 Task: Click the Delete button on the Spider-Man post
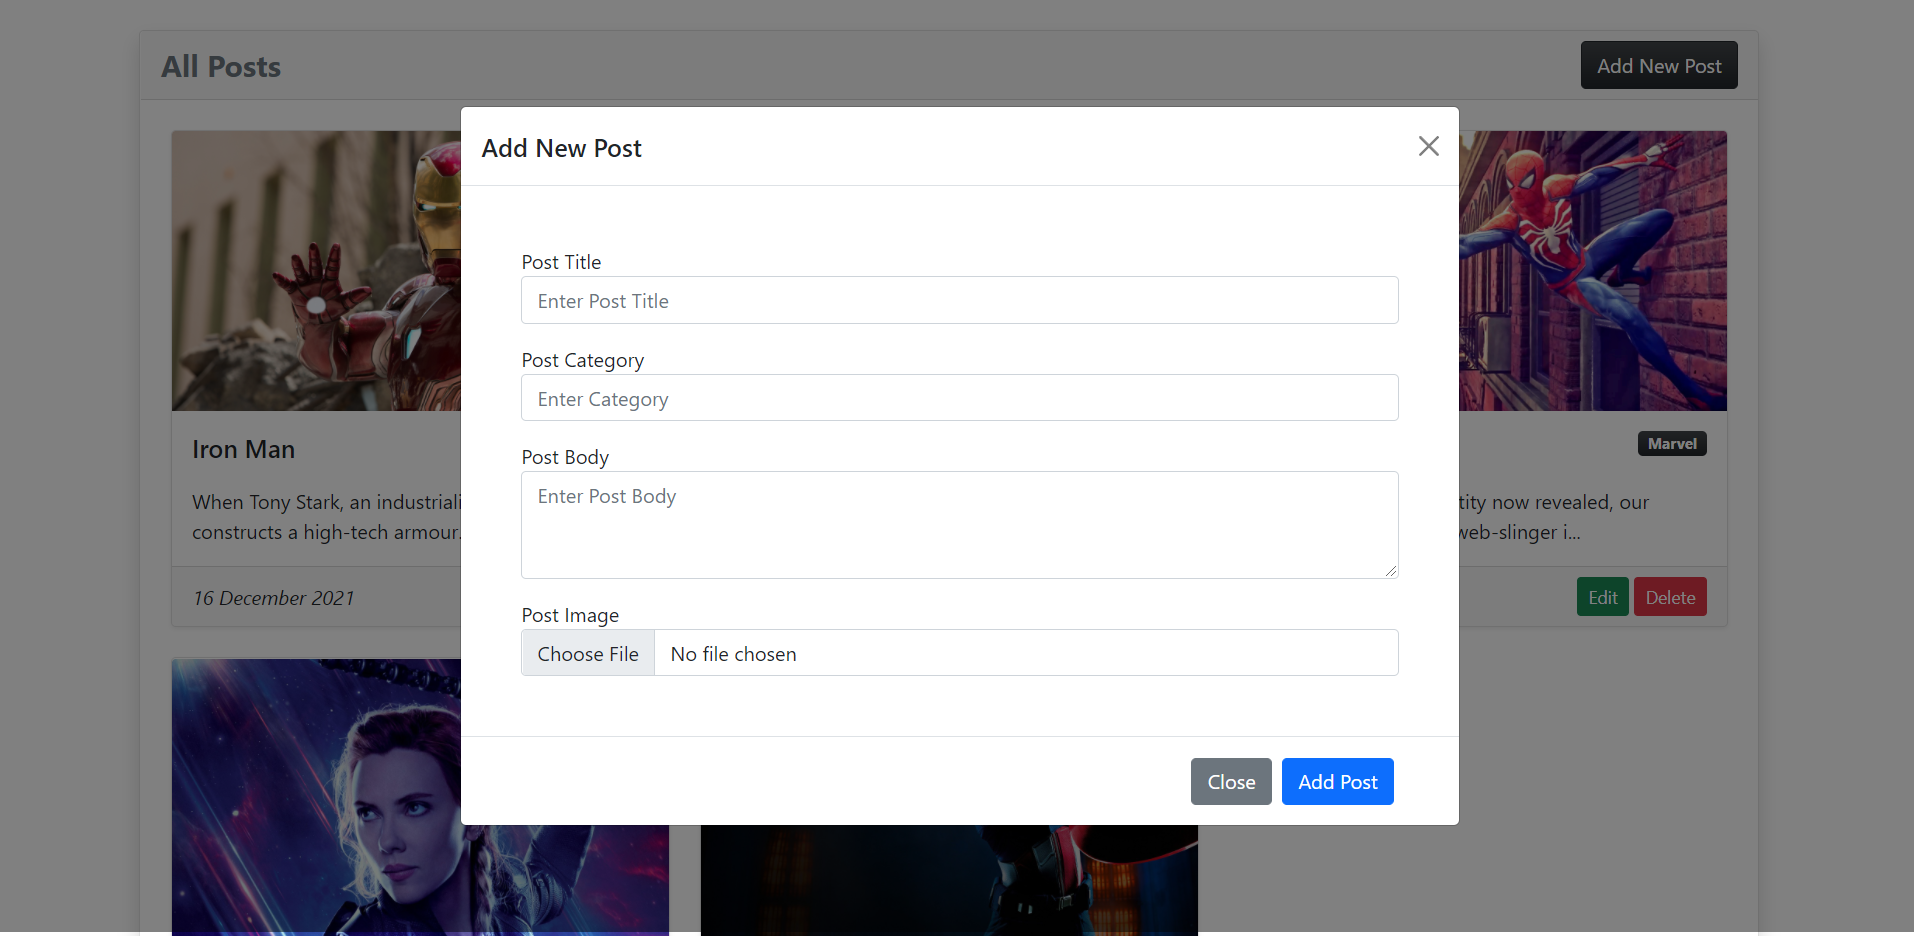1669,596
